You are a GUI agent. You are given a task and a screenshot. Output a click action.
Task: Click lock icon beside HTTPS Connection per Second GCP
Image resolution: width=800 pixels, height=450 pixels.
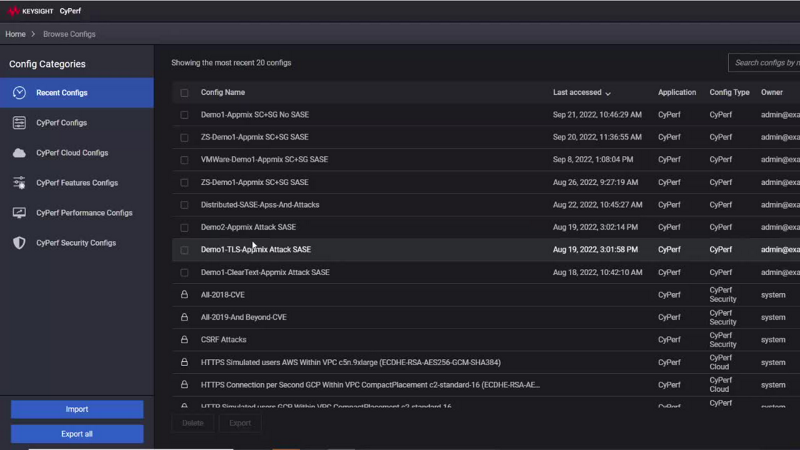click(184, 384)
